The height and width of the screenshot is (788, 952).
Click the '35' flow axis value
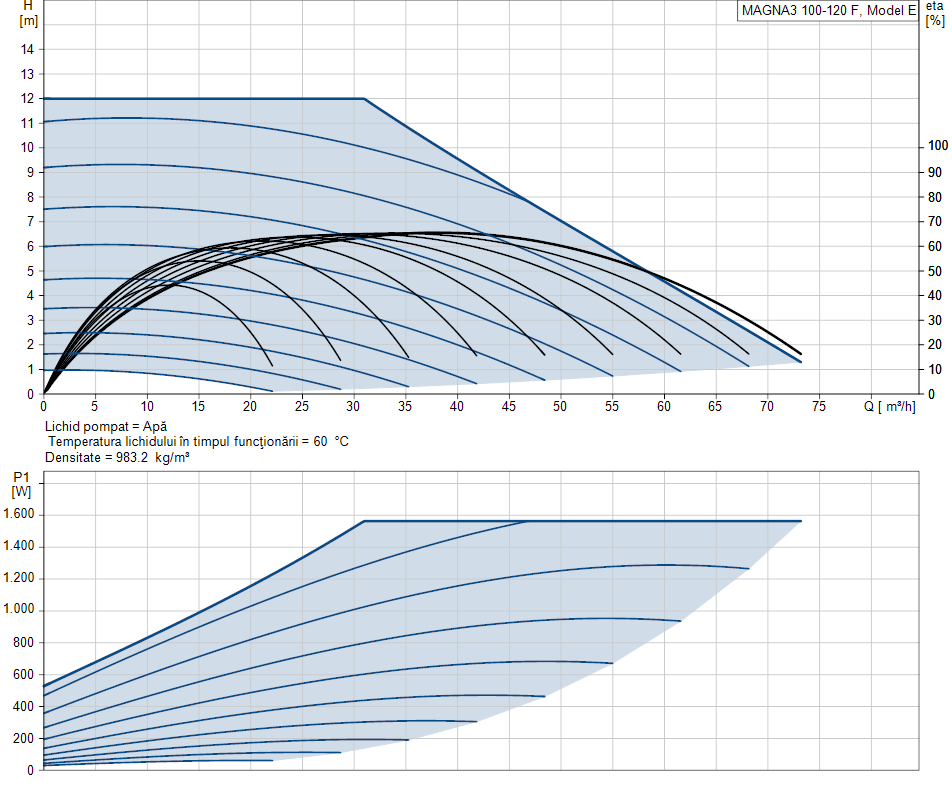405,406
